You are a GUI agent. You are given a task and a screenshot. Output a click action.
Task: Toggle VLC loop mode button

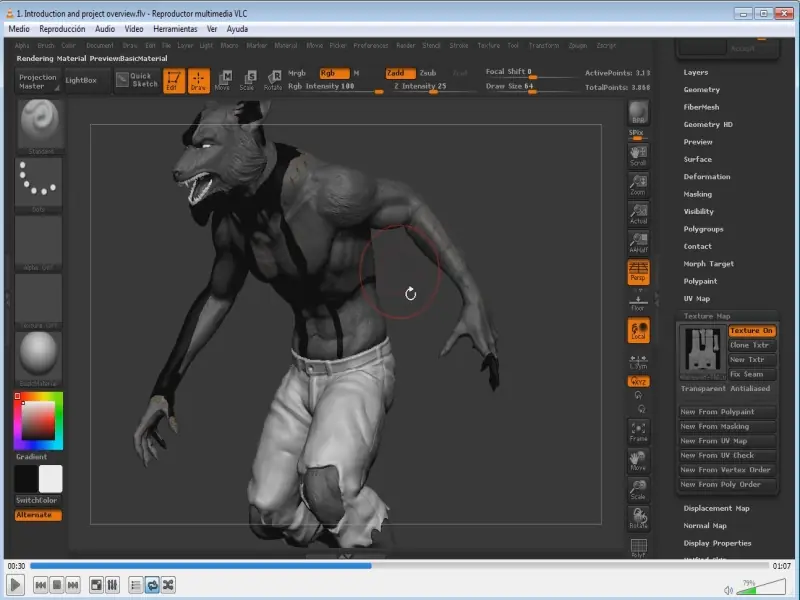point(152,585)
